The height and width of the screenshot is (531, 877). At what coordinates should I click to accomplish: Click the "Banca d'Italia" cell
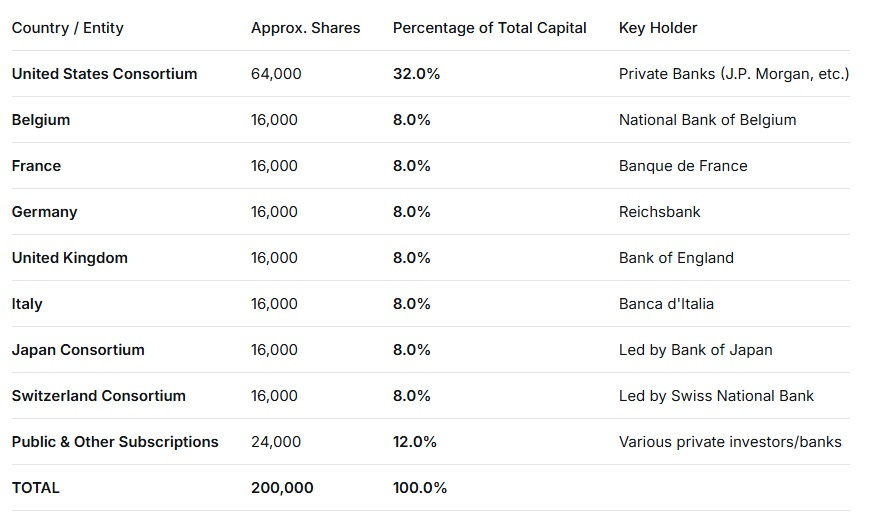666,304
